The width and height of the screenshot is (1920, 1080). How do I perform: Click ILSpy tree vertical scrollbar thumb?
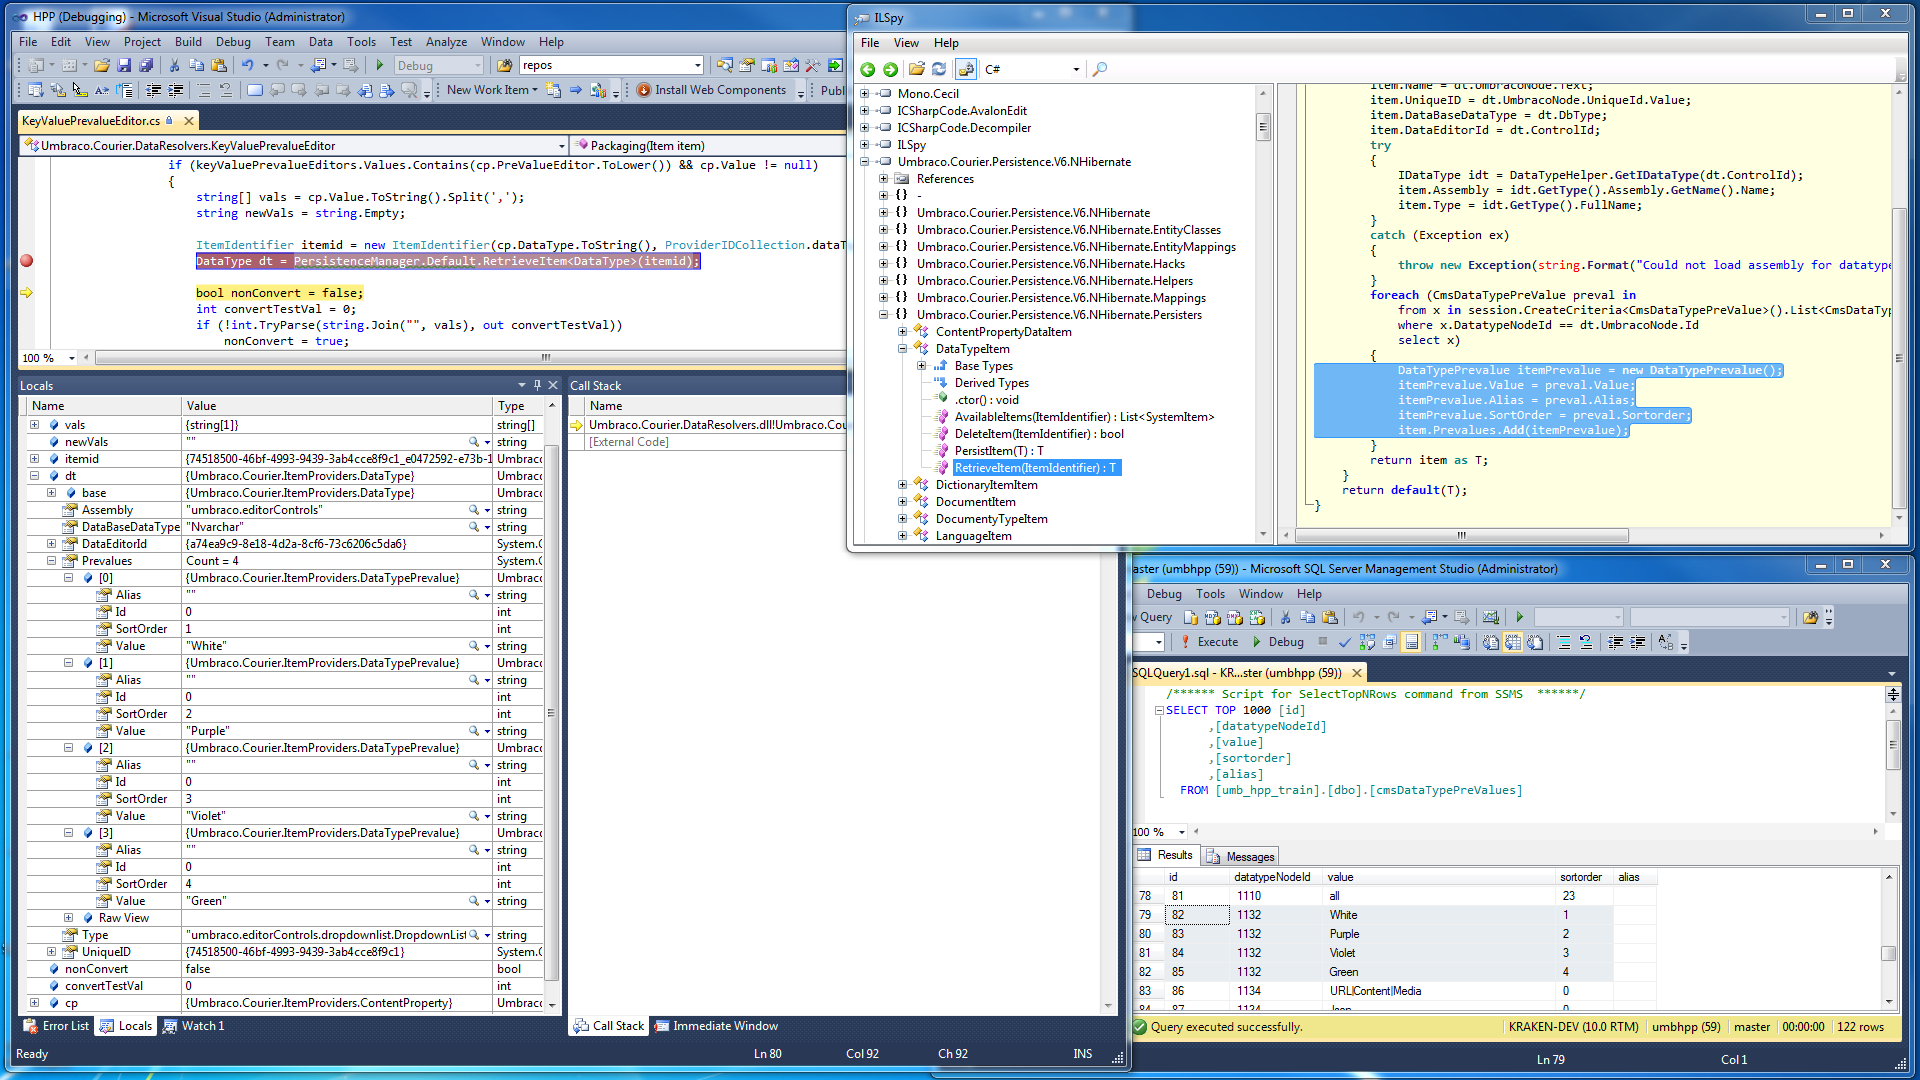coord(1263,128)
